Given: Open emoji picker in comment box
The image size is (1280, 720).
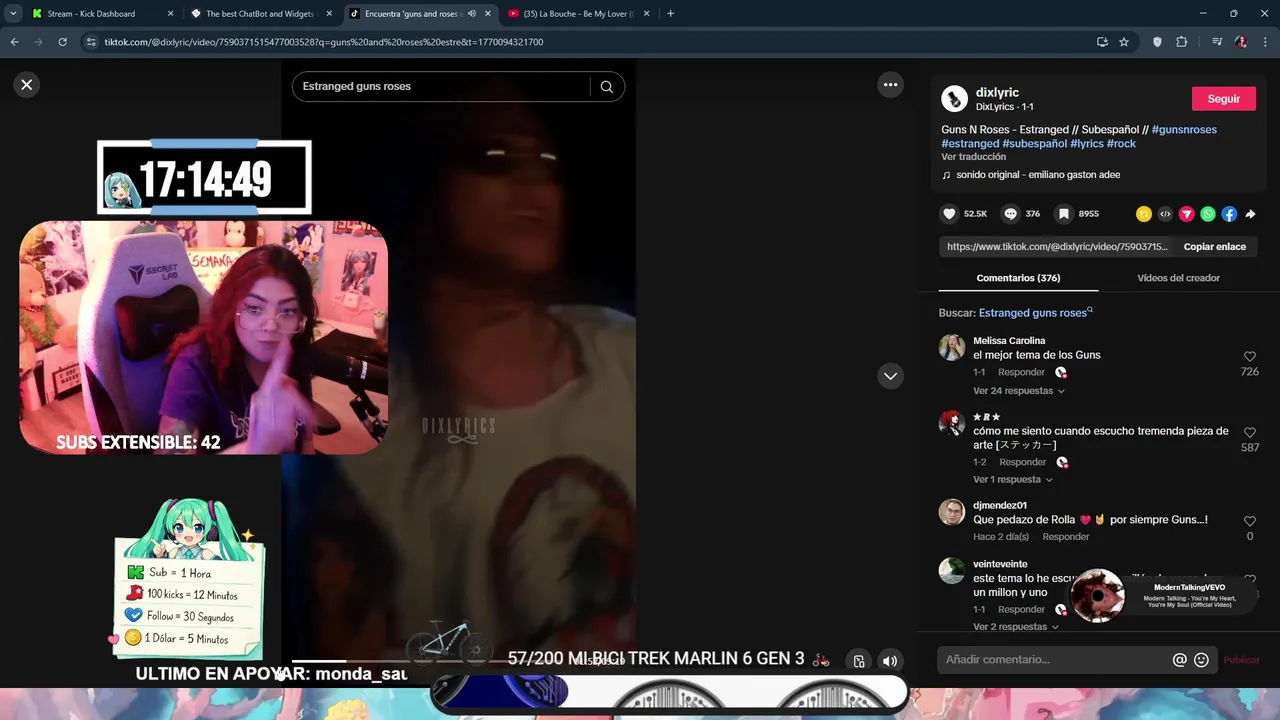Looking at the screenshot, I should click(x=1202, y=660).
